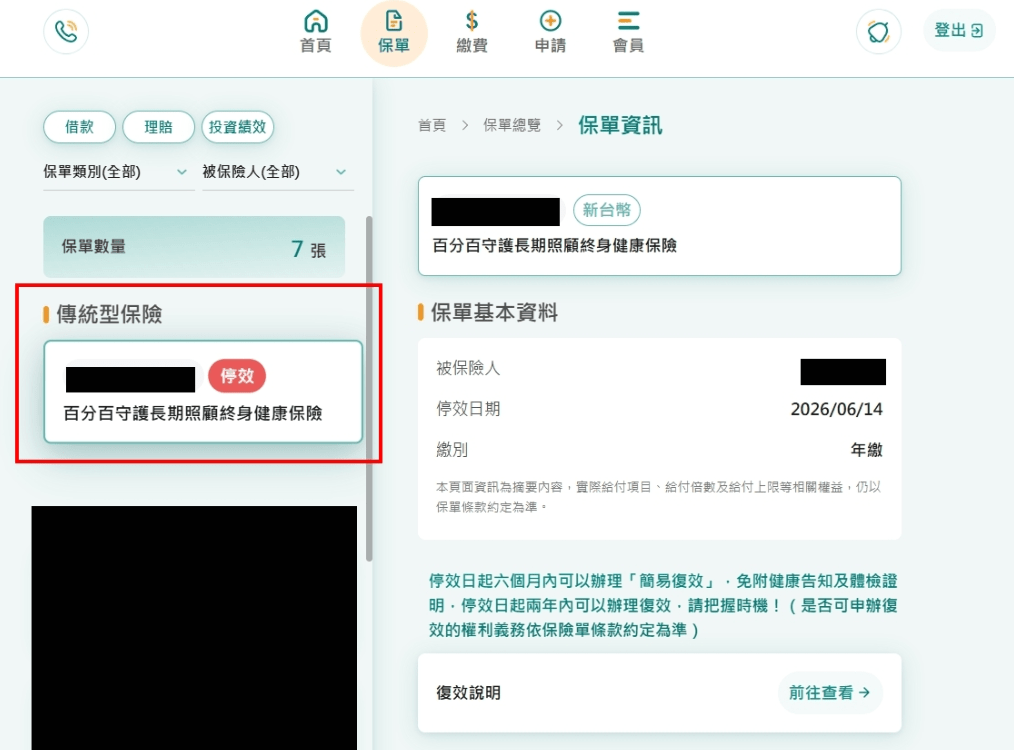Click the phone contact icon
The width and height of the screenshot is (1014, 750).
tap(66, 31)
